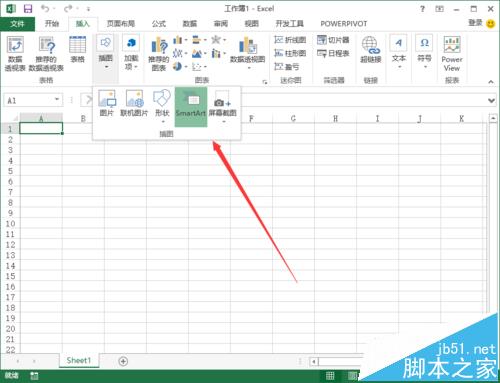Insert a column chart from the charts group
Image resolution: width=500 pixels, height=383 pixels.
point(180,40)
